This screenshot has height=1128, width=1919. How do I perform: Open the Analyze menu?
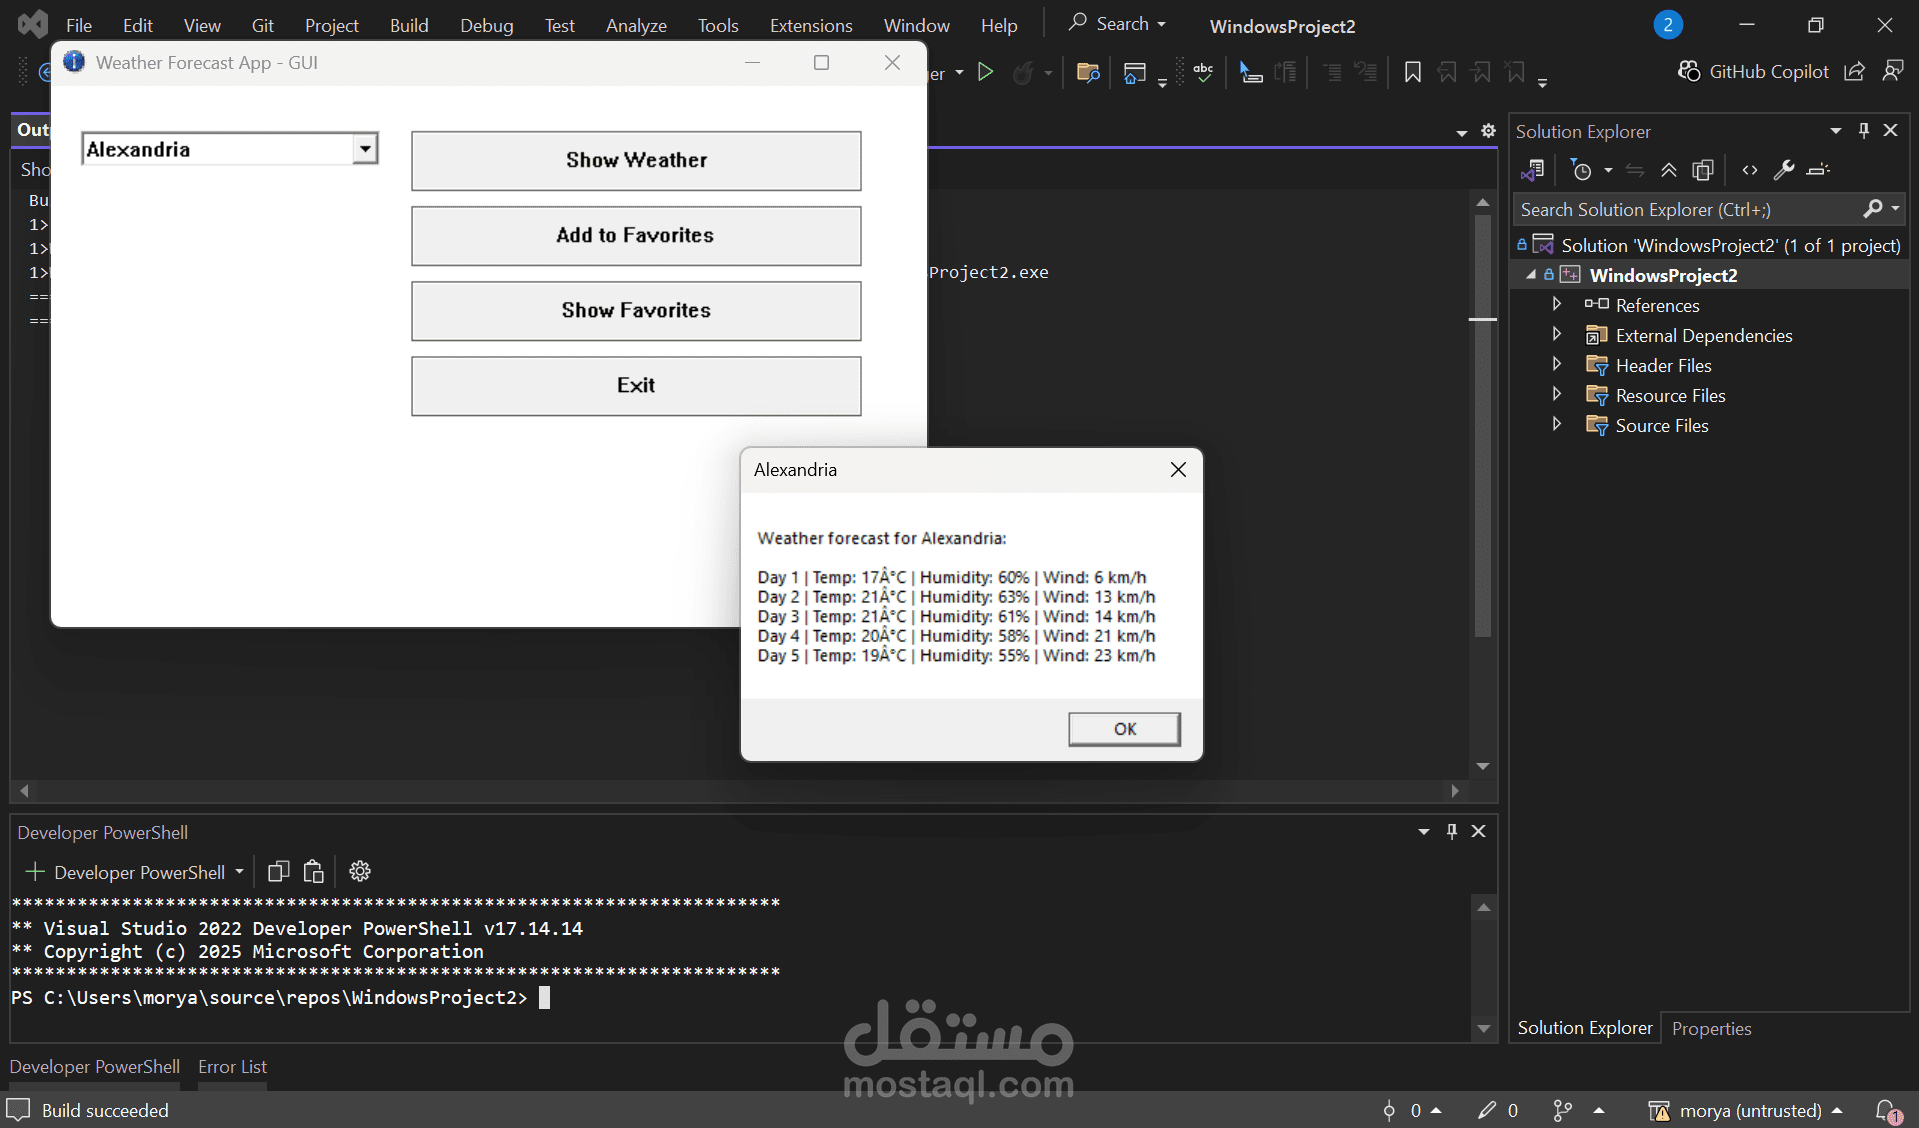(636, 25)
